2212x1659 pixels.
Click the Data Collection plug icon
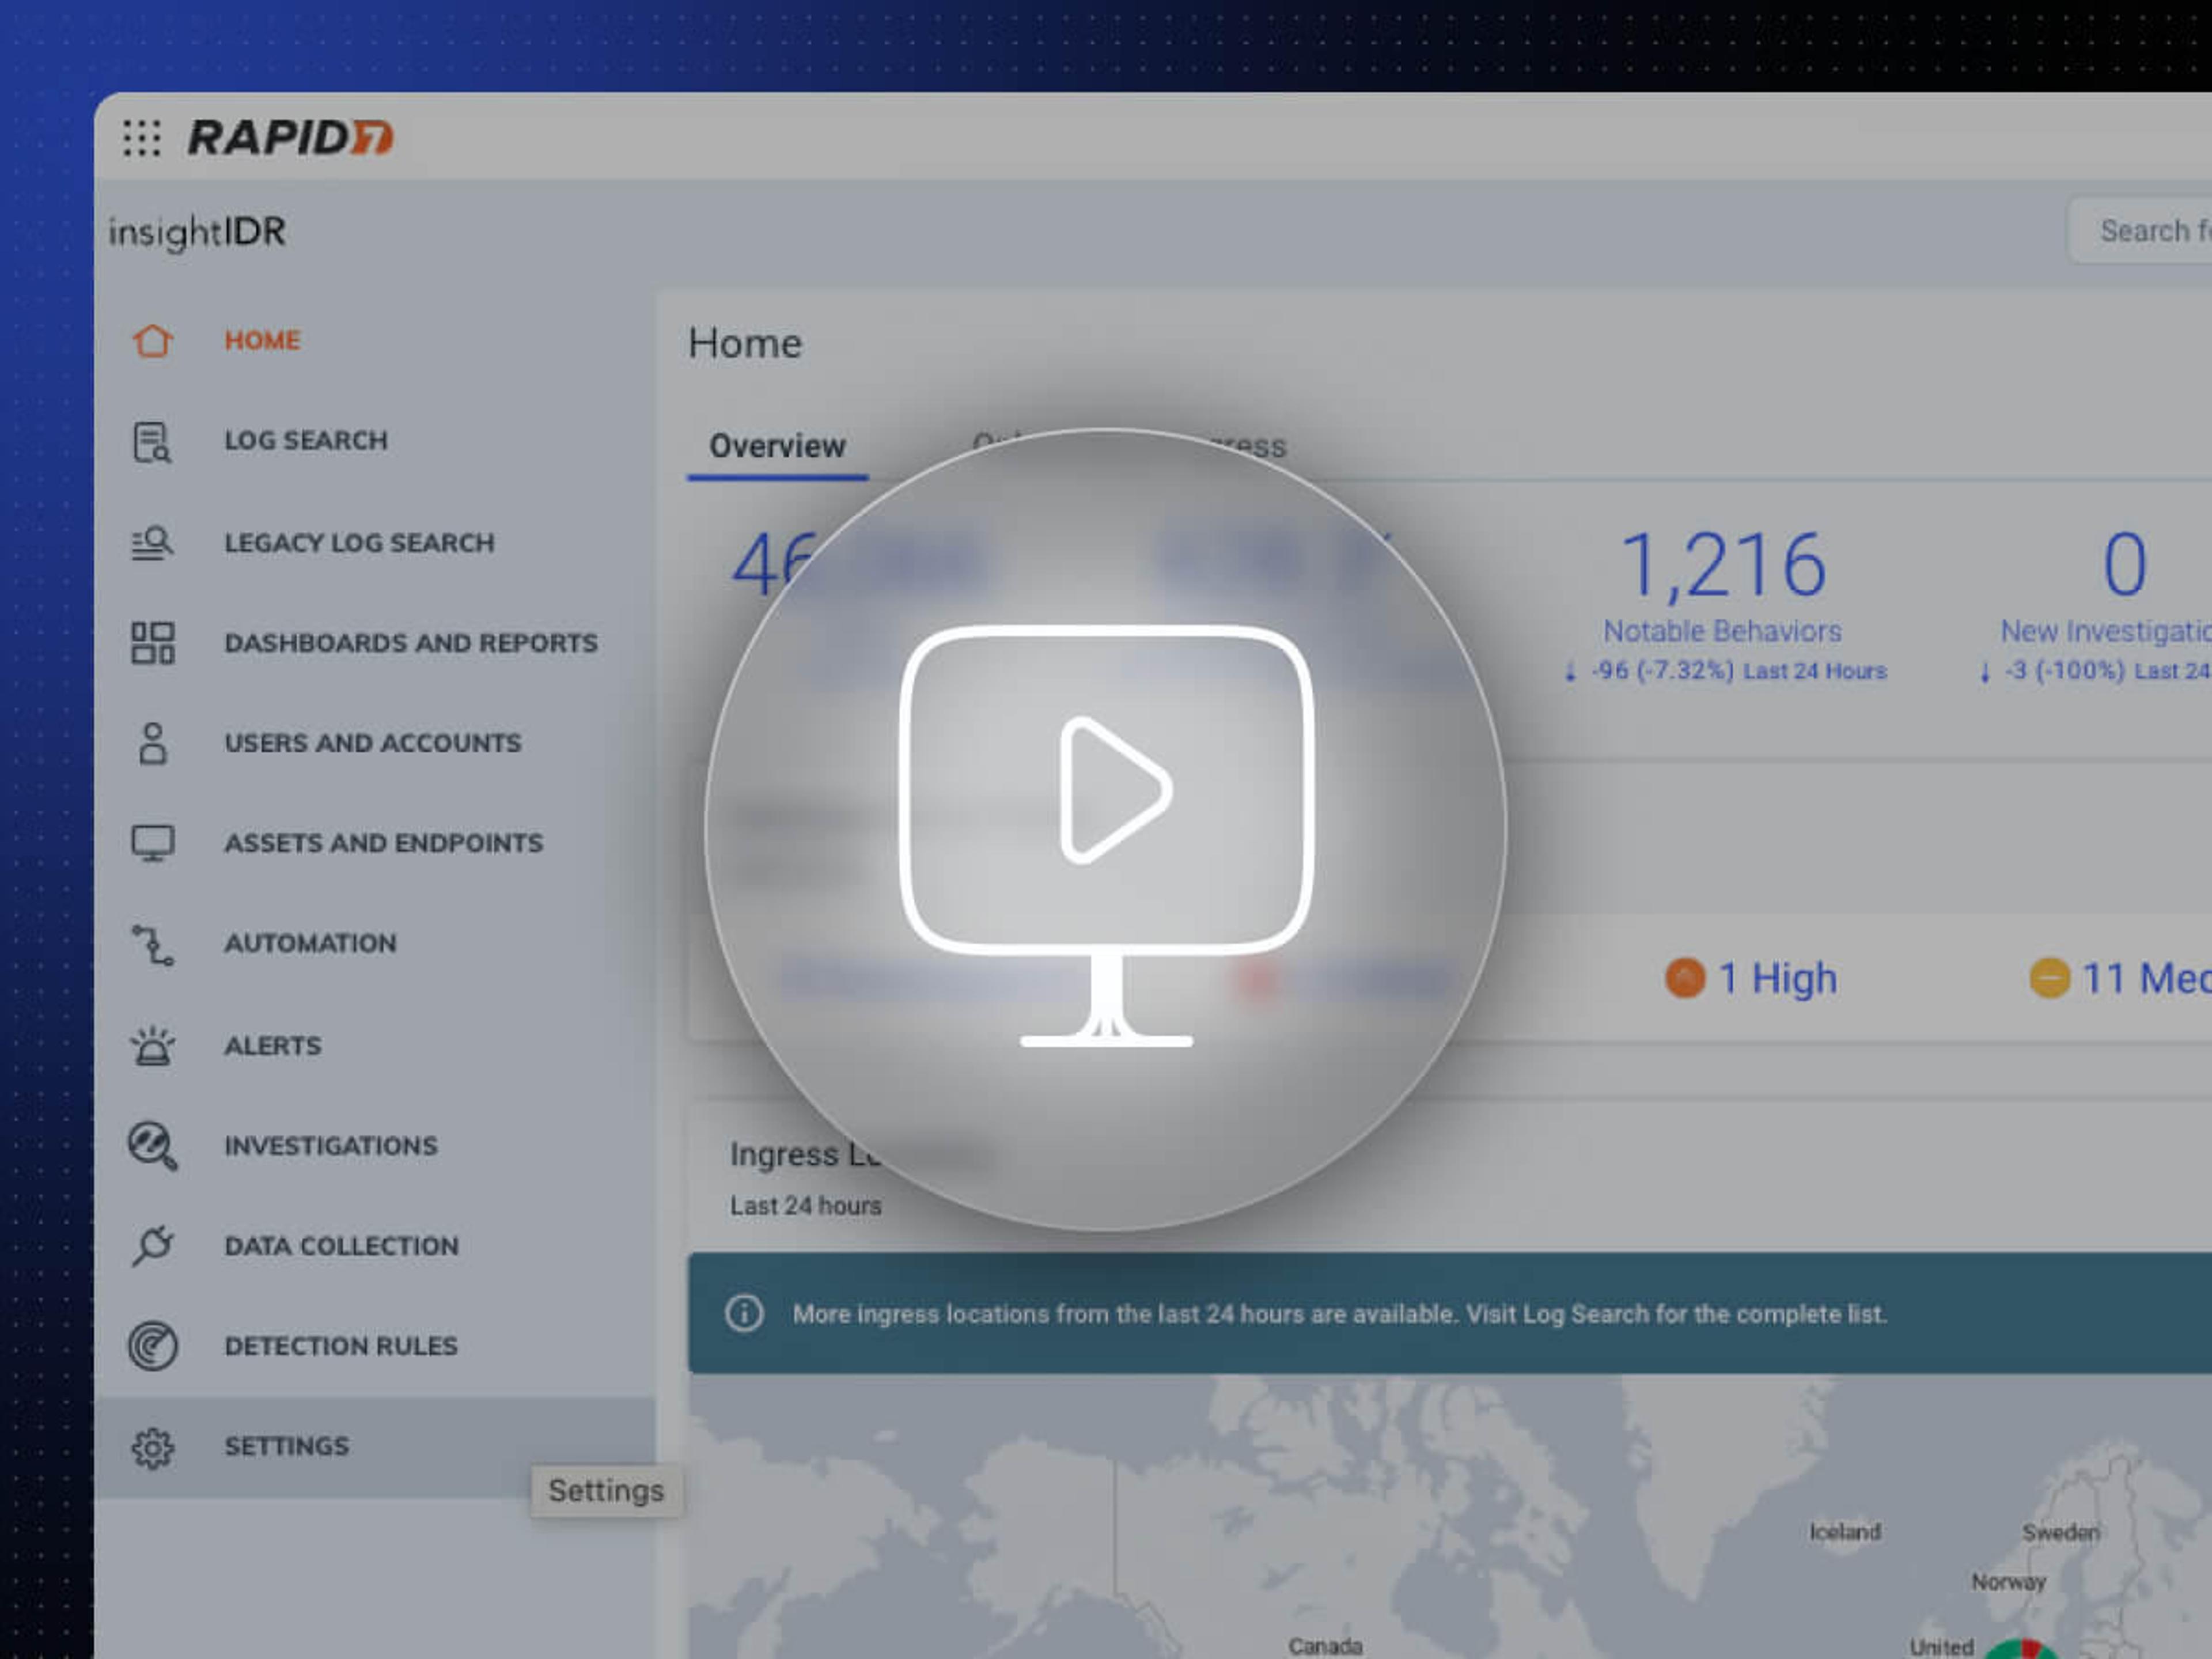click(152, 1246)
